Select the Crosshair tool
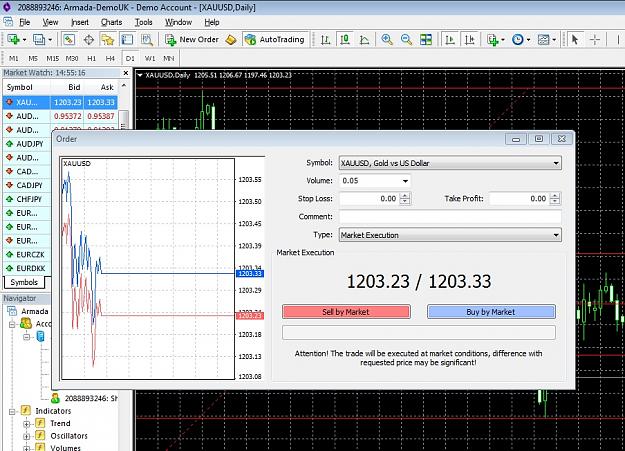 (595, 39)
